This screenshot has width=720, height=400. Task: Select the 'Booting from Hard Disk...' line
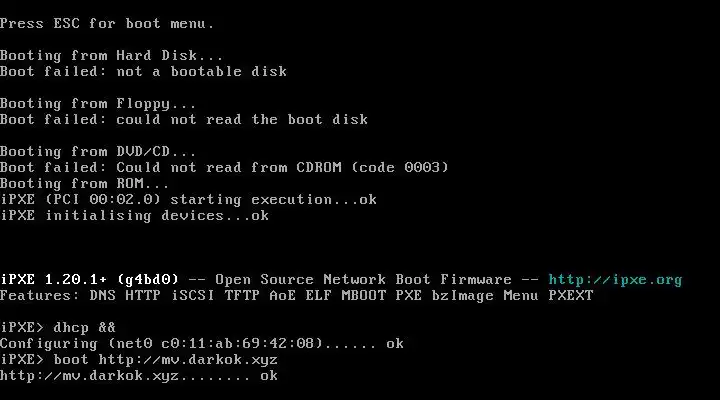[112, 56]
